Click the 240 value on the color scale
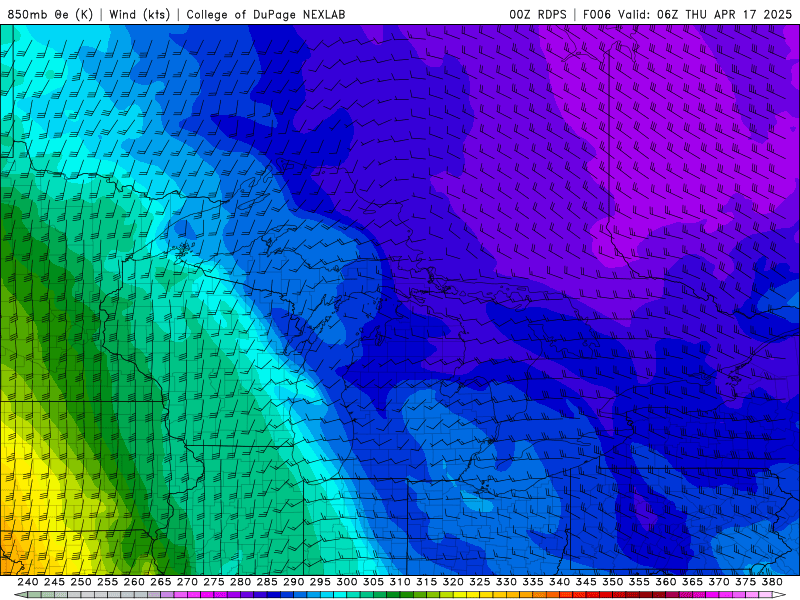The width and height of the screenshot is (800, 600). [x=28, y=582]
